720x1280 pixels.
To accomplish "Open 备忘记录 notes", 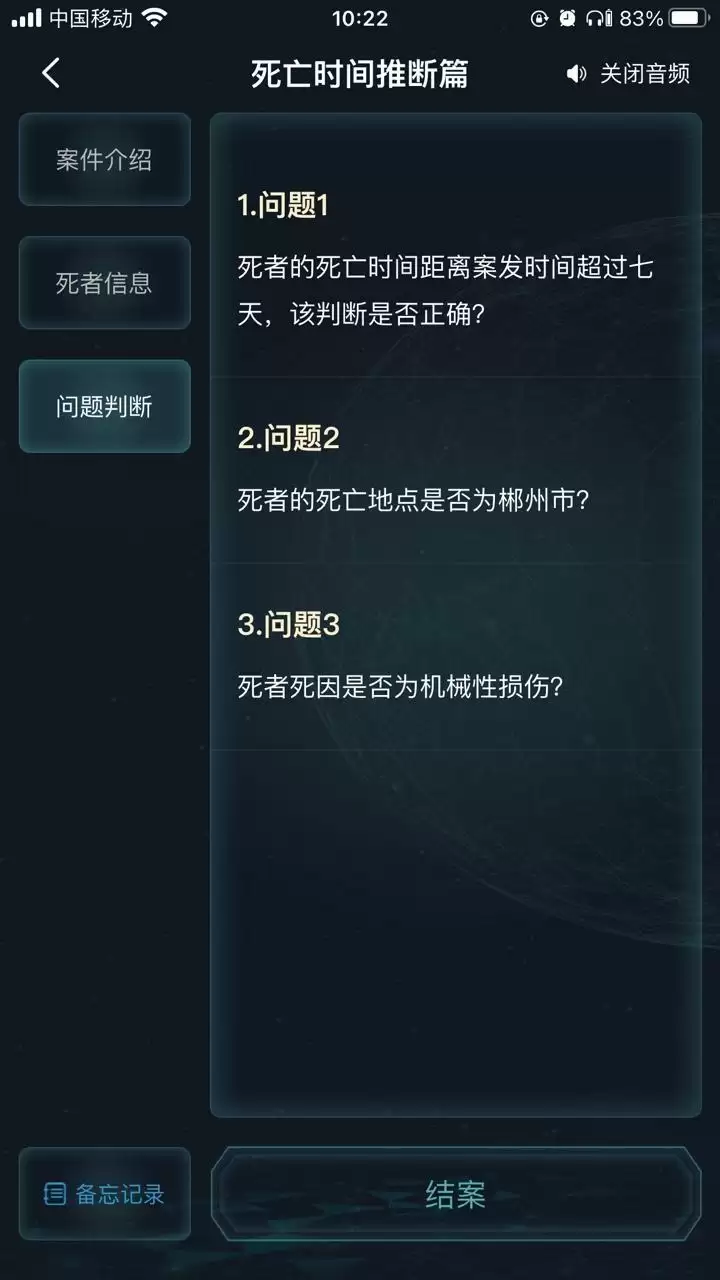I will click(104, 1194).
